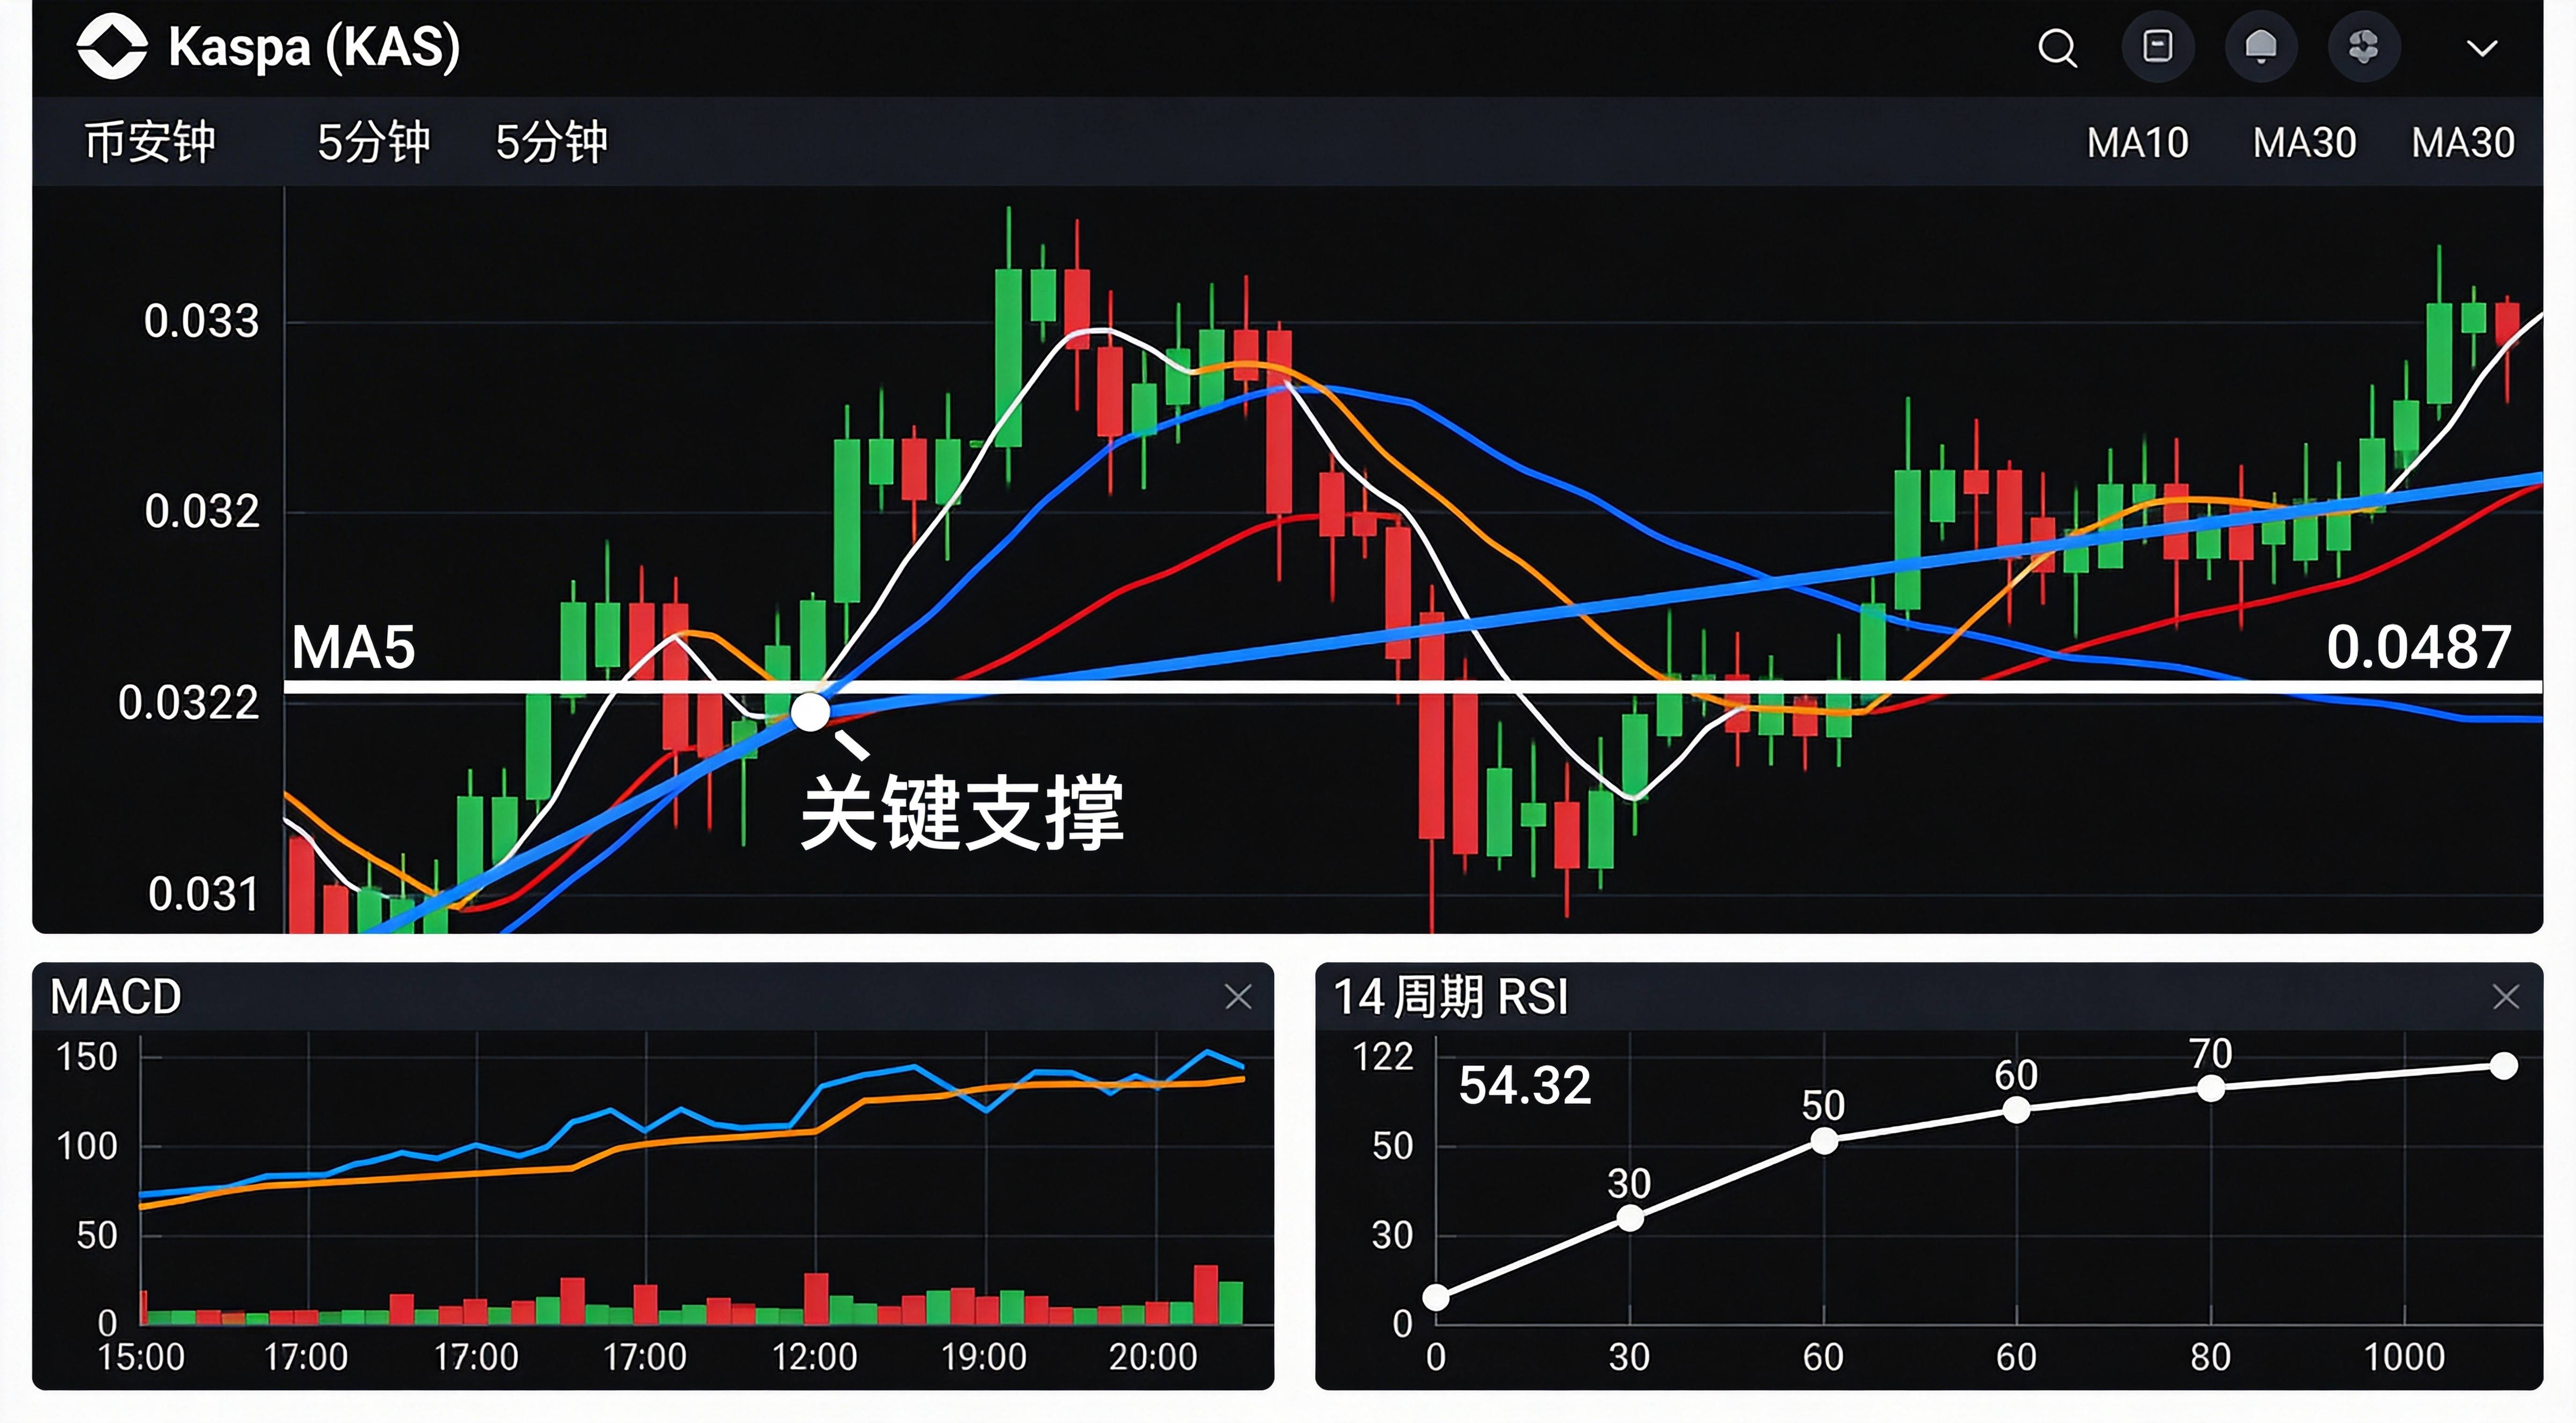Click the white 关键支撑 marker dot
This screenshot has width=2576, height=1423.
tap(810, 712)
